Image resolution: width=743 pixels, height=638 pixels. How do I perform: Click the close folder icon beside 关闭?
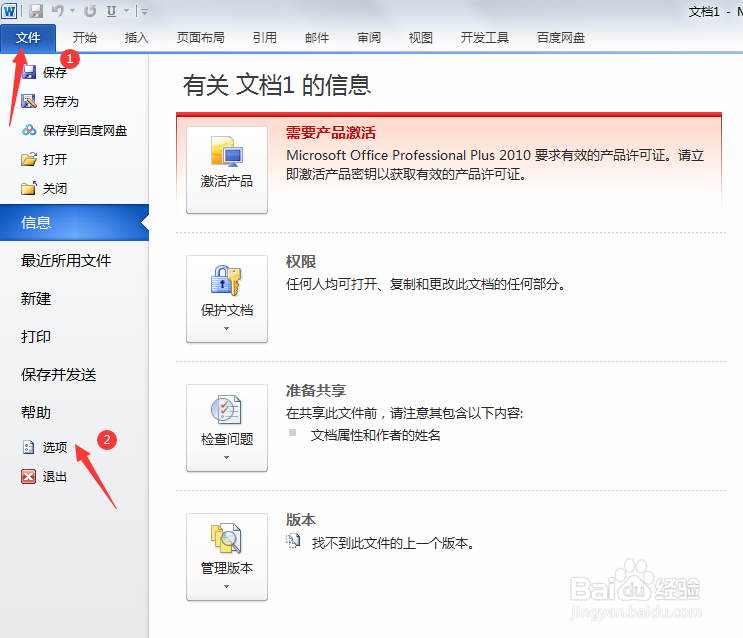coord(29,188)
